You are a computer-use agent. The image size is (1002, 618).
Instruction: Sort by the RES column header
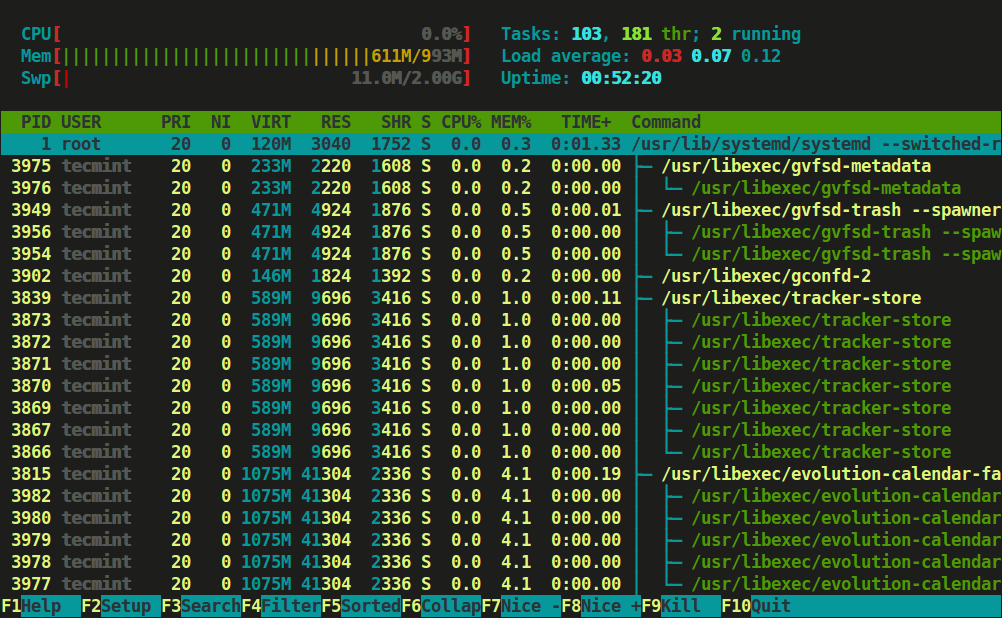coord(335,121)
